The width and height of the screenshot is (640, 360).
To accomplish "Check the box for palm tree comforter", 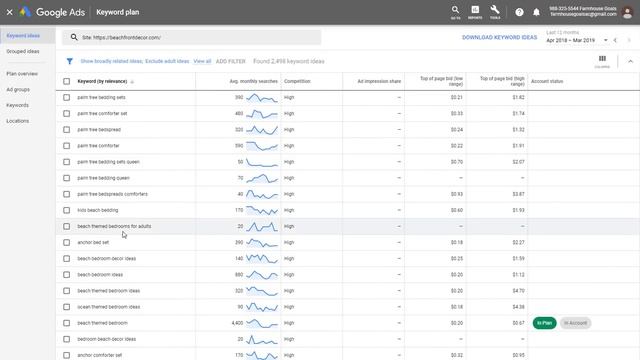I will (x=67, y=146).
